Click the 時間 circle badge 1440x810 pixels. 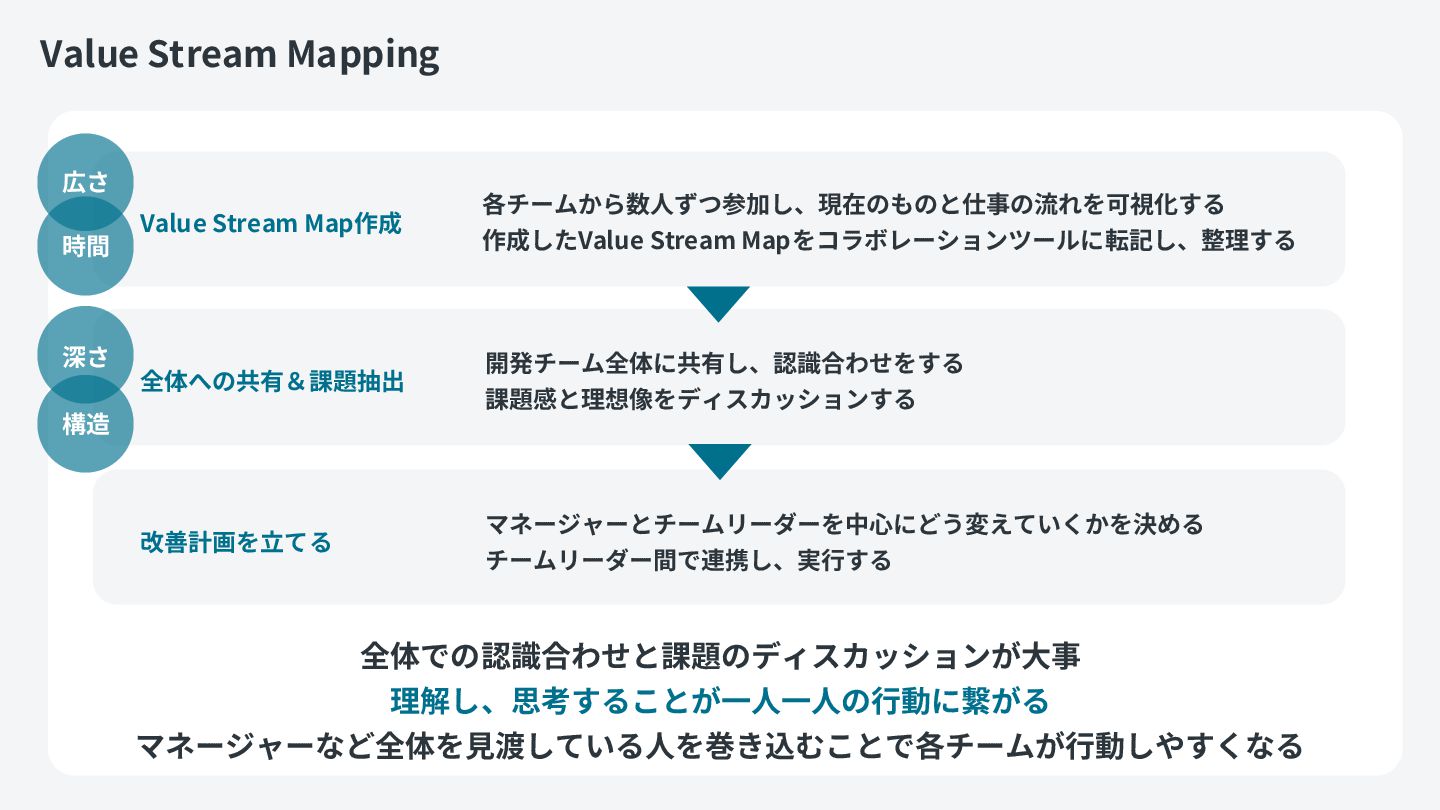pos(85,246)
